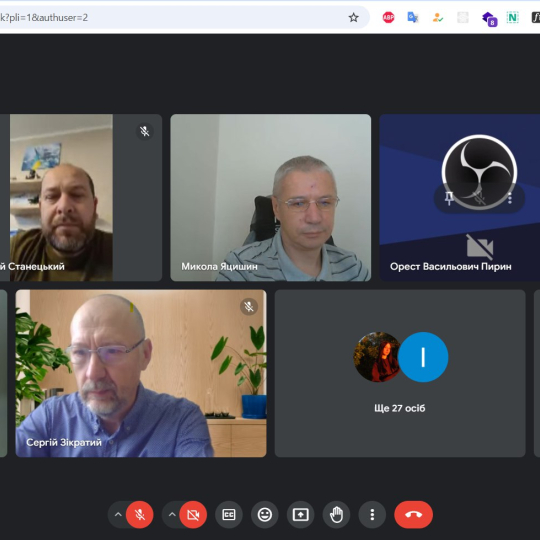The width and height of the screenshot is (540, 540).
Task: Open the Google Translate extension icon
Action: [413, 17]
